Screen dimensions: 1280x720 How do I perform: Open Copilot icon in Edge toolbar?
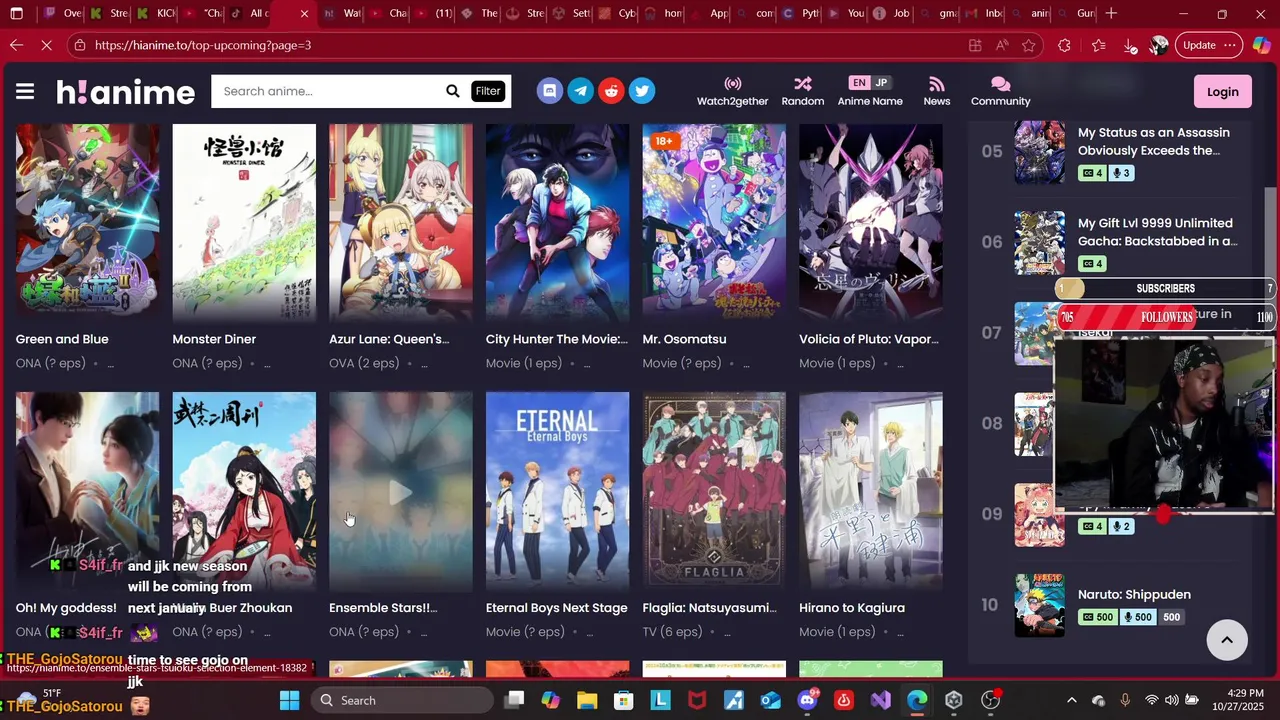1263,45
